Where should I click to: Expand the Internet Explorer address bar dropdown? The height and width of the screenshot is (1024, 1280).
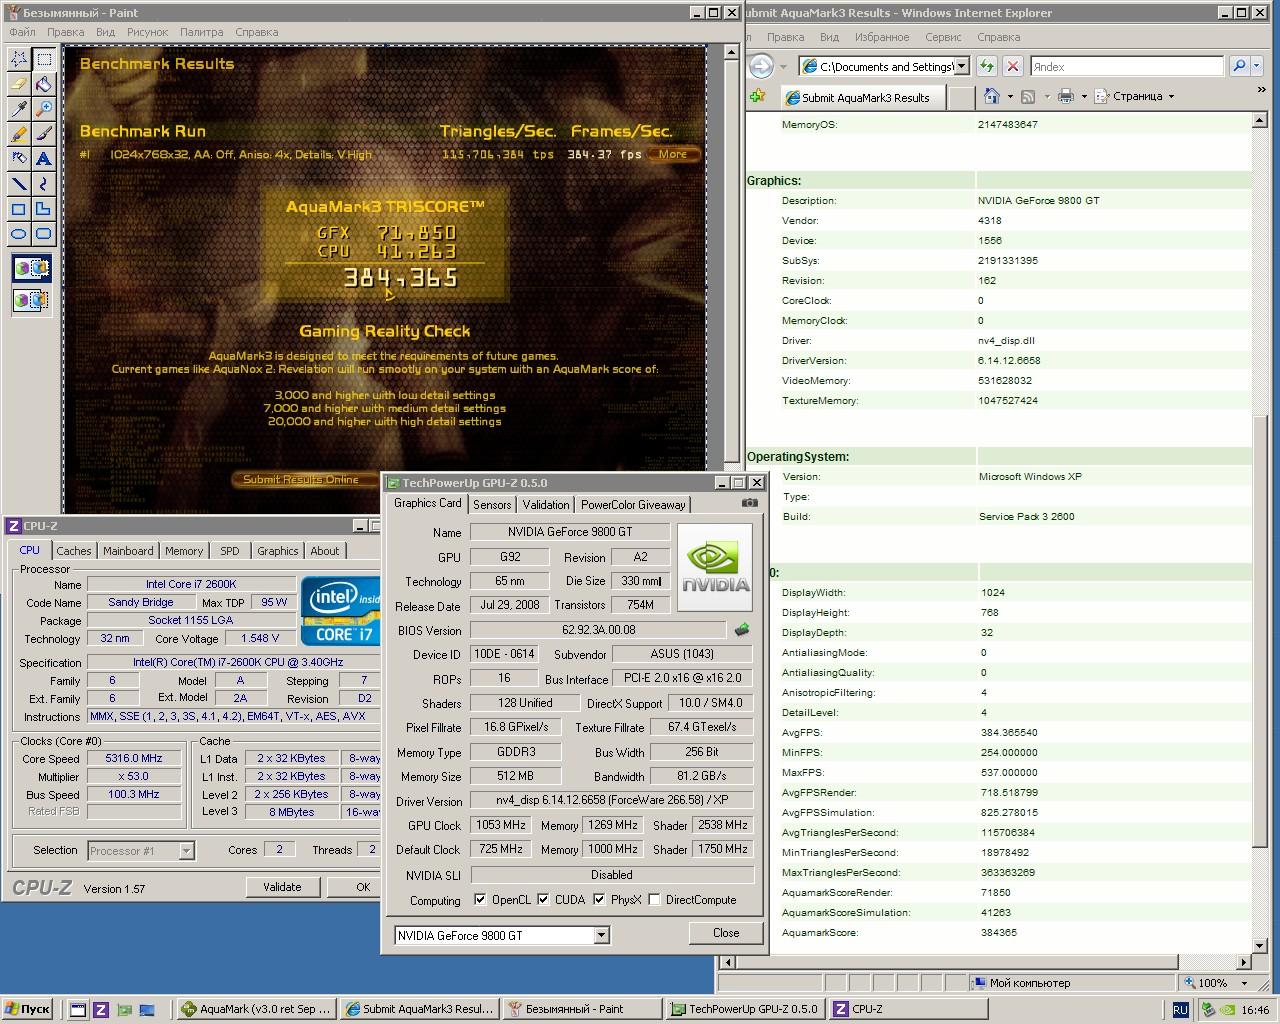[961, 66]
